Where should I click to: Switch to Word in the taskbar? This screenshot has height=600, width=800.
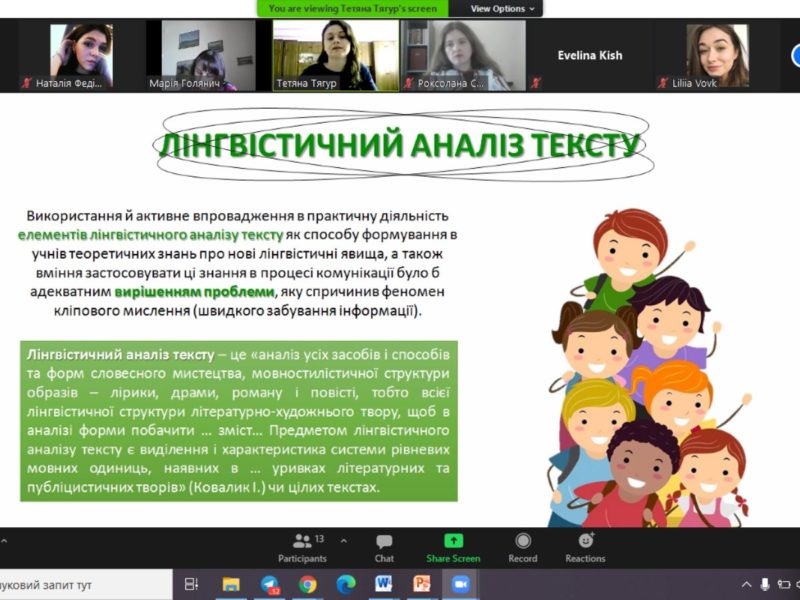(383, 584)
